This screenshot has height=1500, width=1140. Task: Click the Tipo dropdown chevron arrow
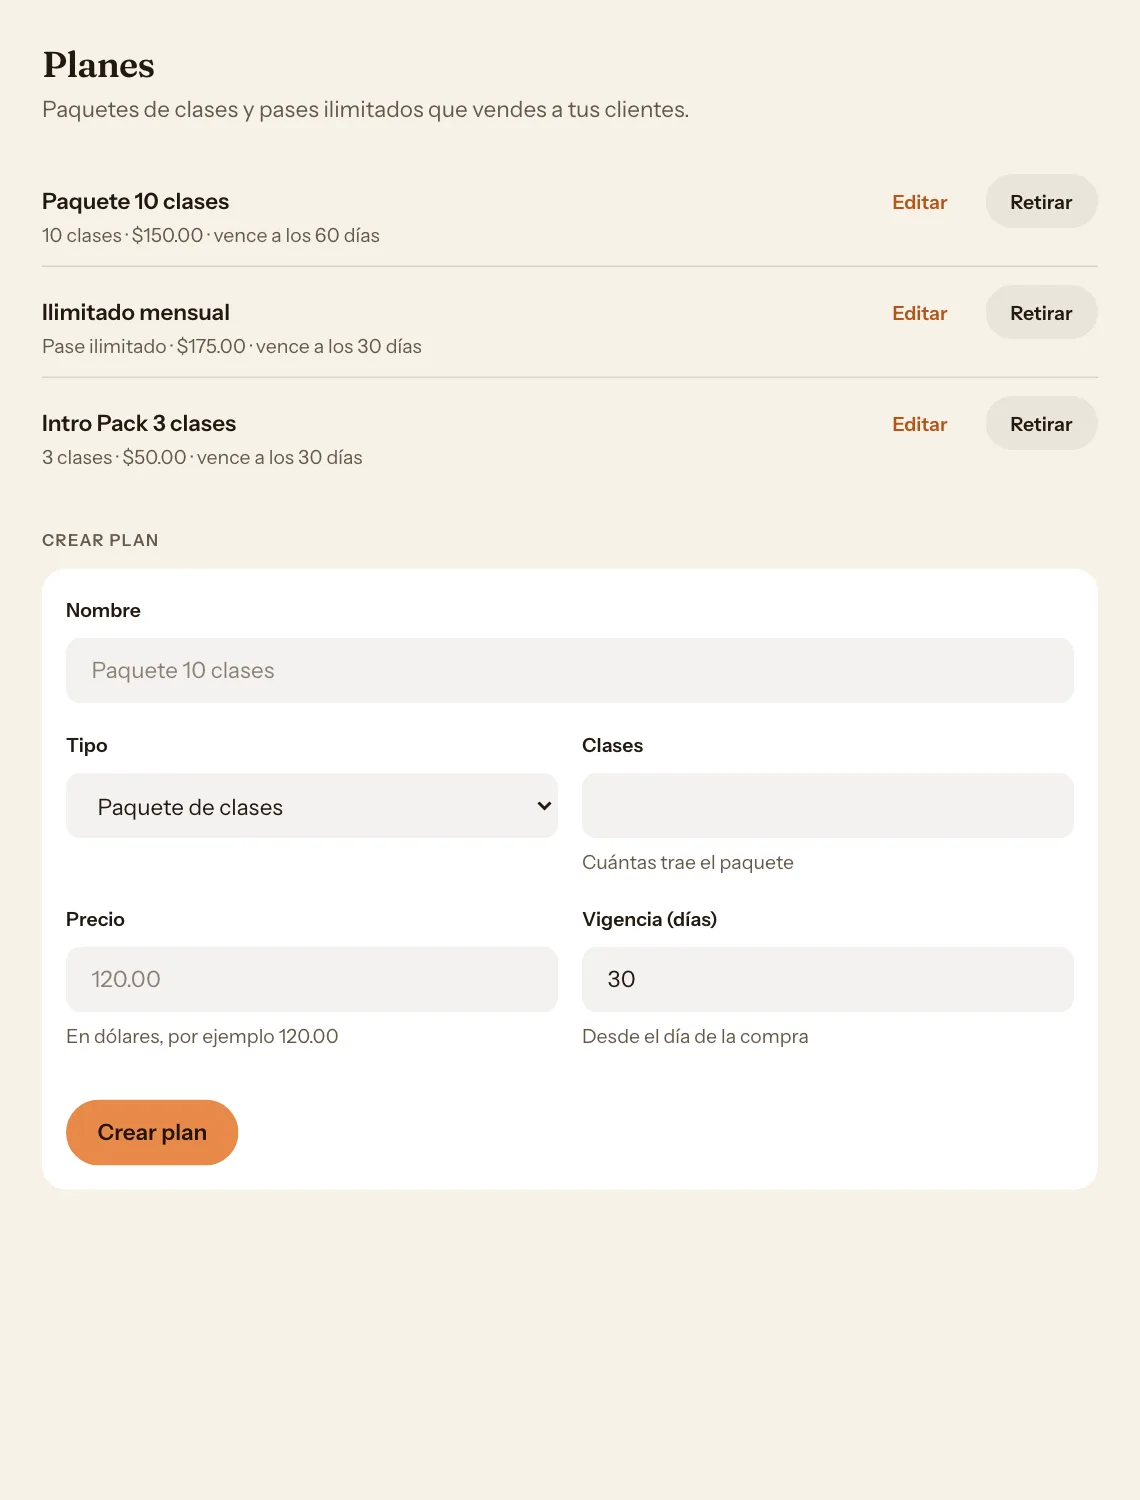point(544,806)
